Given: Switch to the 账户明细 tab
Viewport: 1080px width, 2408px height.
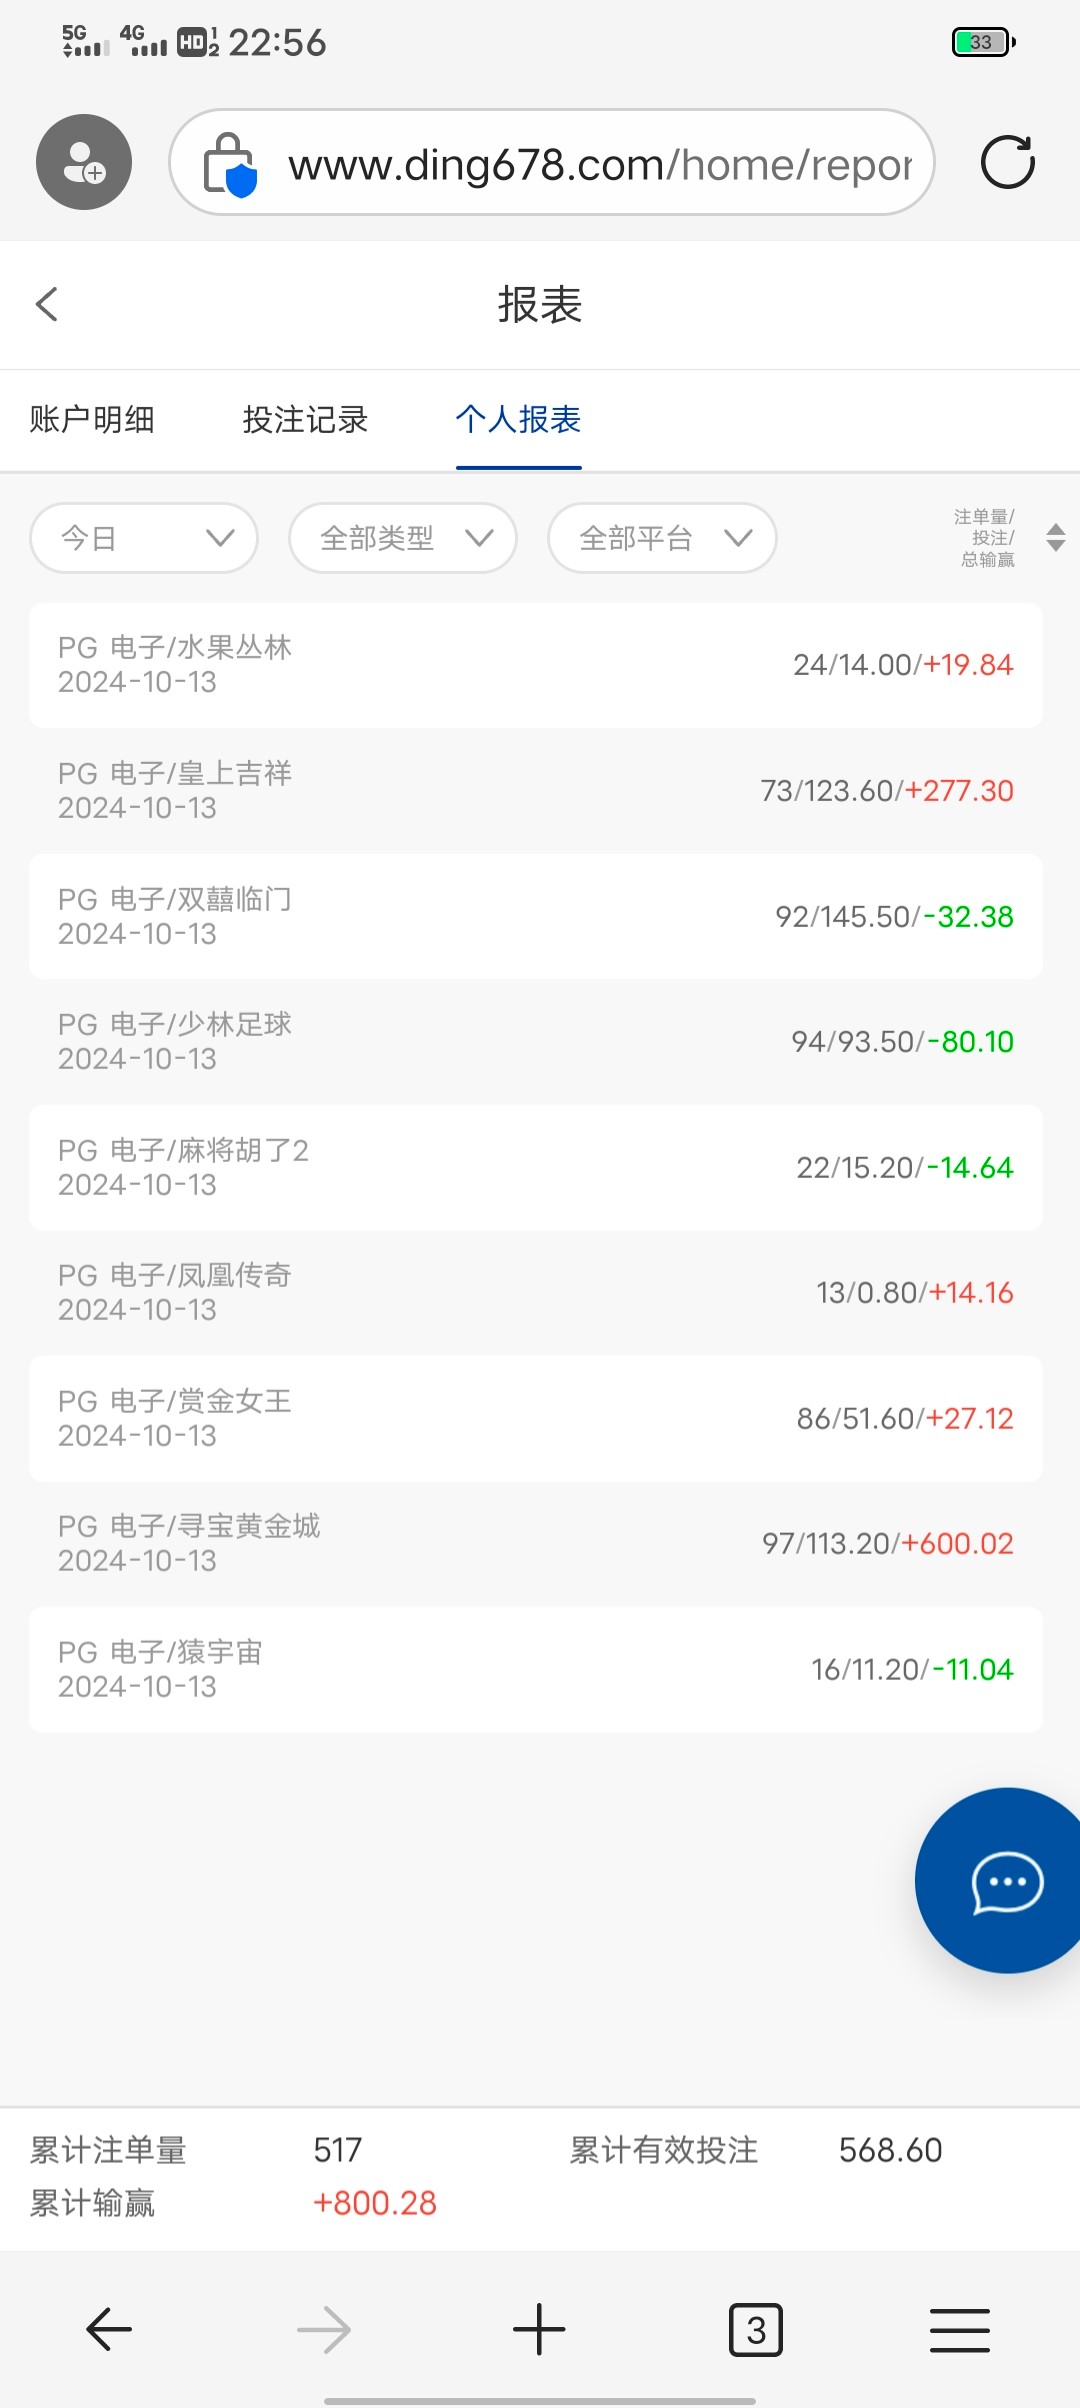Looking at the screenshot, I should tap(92, 420).
